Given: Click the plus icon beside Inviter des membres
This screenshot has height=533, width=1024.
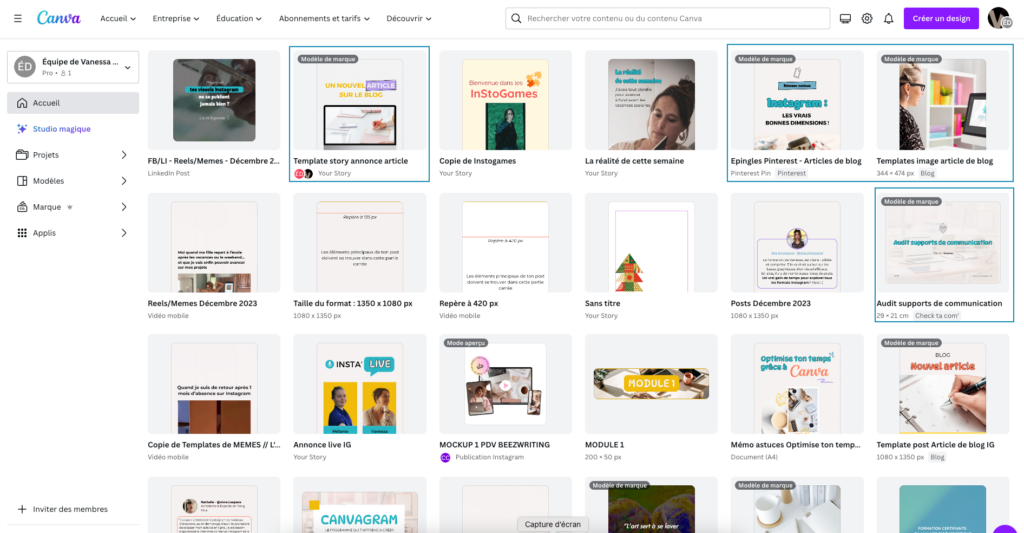Looking at the screenshot, I should (x=22, y=509).
